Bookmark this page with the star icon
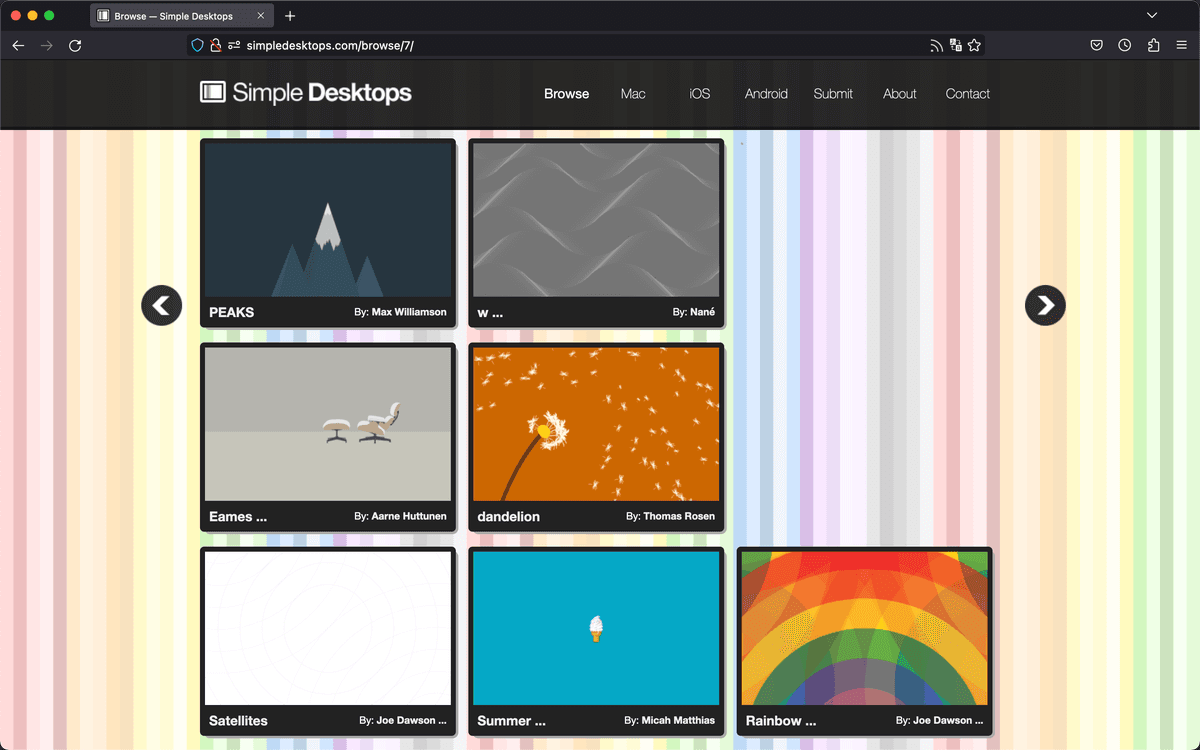1200x750 pixels. [974, 45]
